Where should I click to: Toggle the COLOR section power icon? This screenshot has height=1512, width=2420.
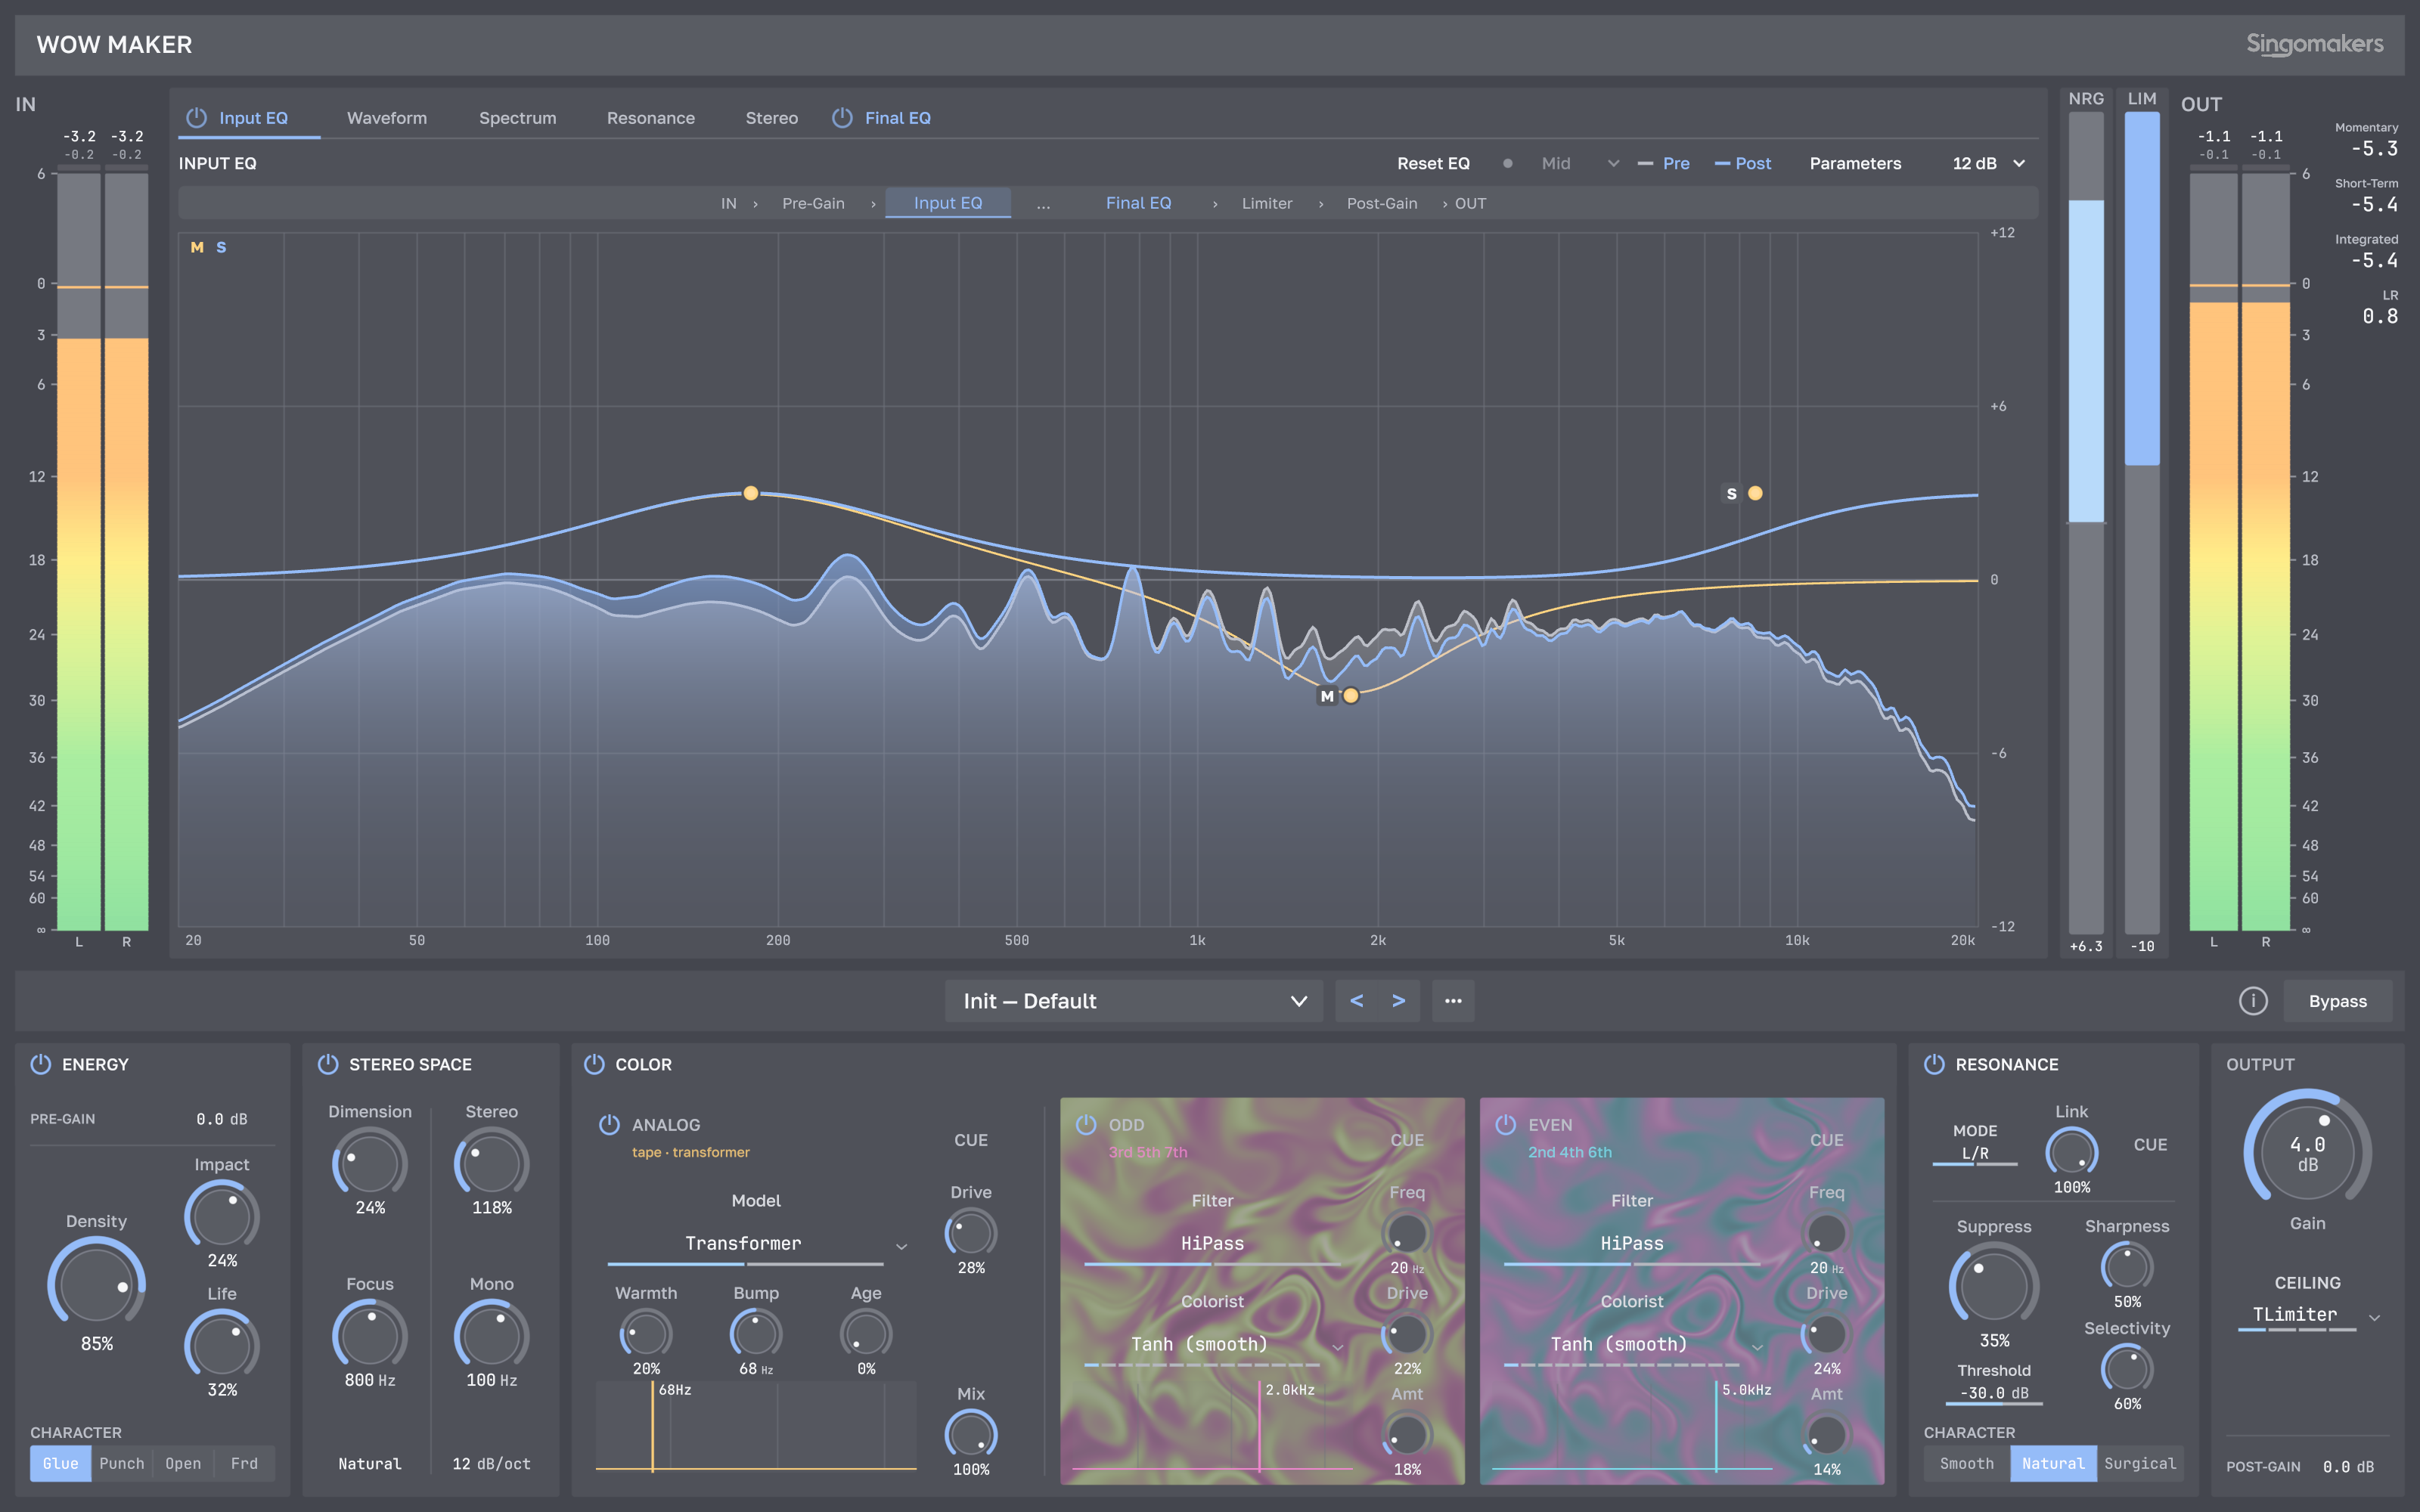click(594, 1064)
